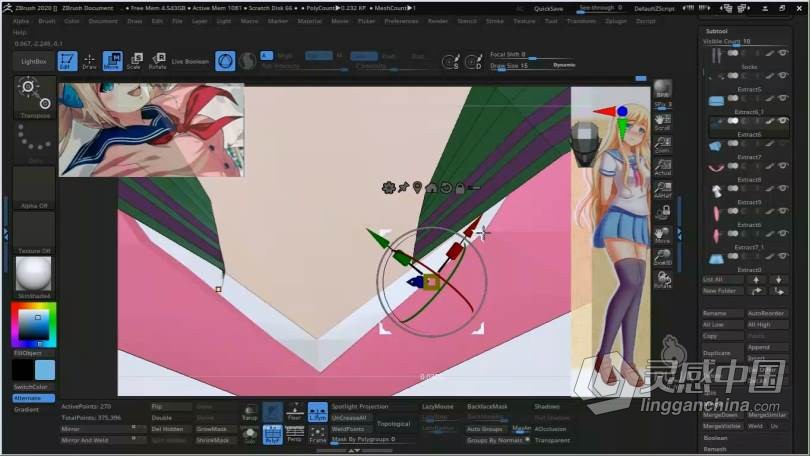Select the Scroll canvas tool
The image size is (810, 456).
point(662,122)
